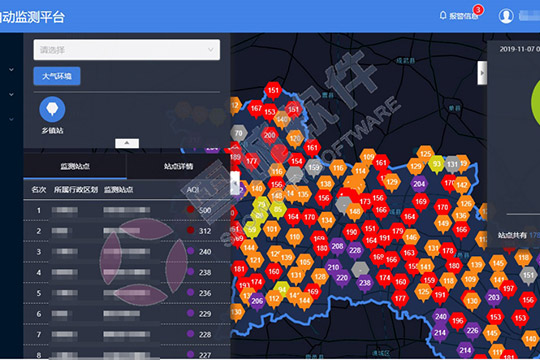Select the red 178 station marker
This screenshot has width=540, height=360.
pyautogui.click(x=447, y=251)
